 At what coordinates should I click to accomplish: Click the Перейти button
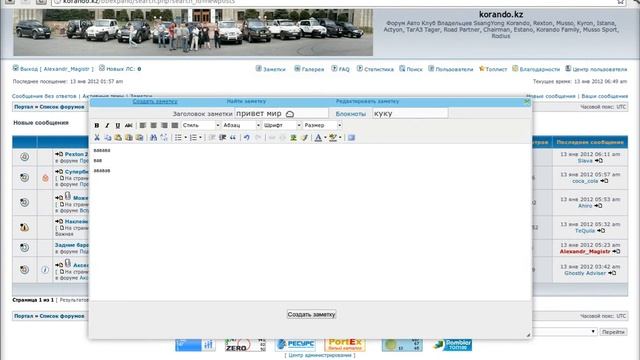click(x=613, y=332)
